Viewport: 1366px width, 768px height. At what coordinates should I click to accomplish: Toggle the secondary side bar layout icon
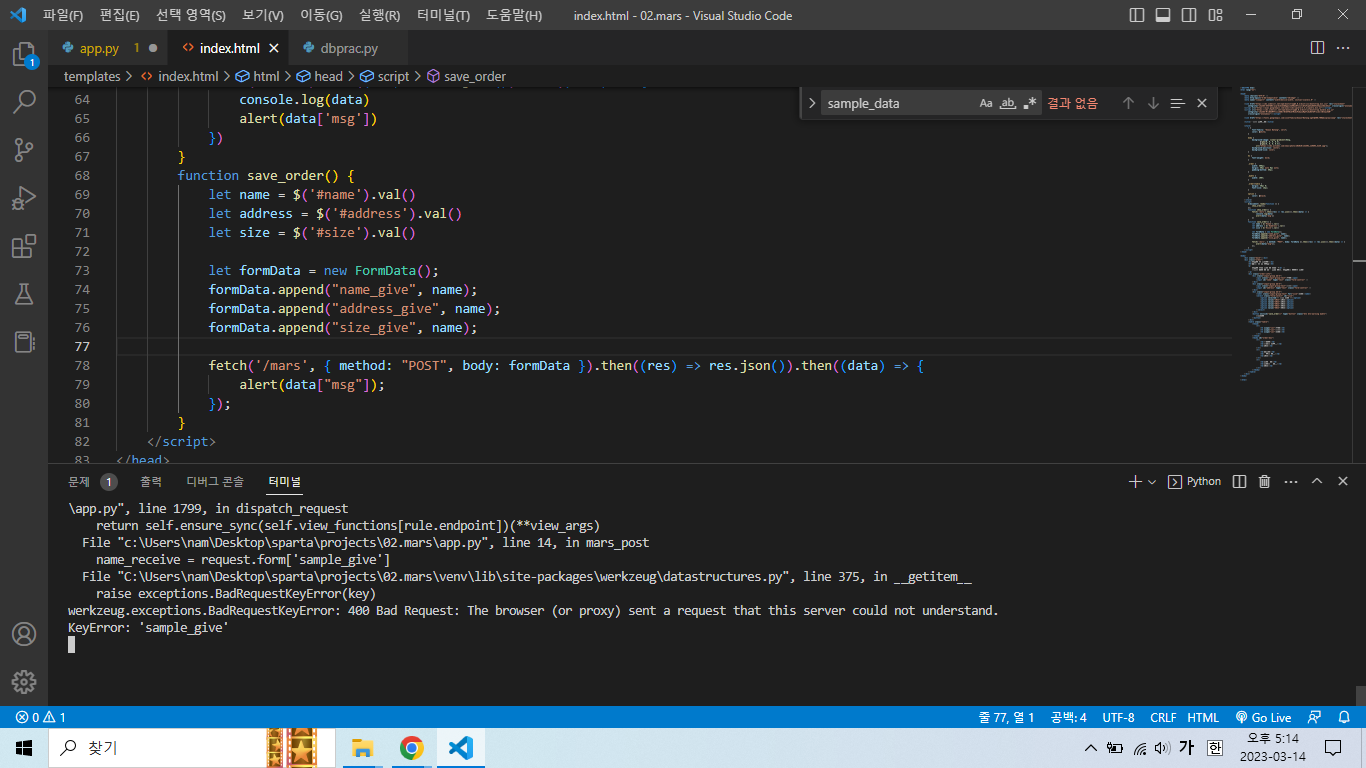click(1189, 15)
